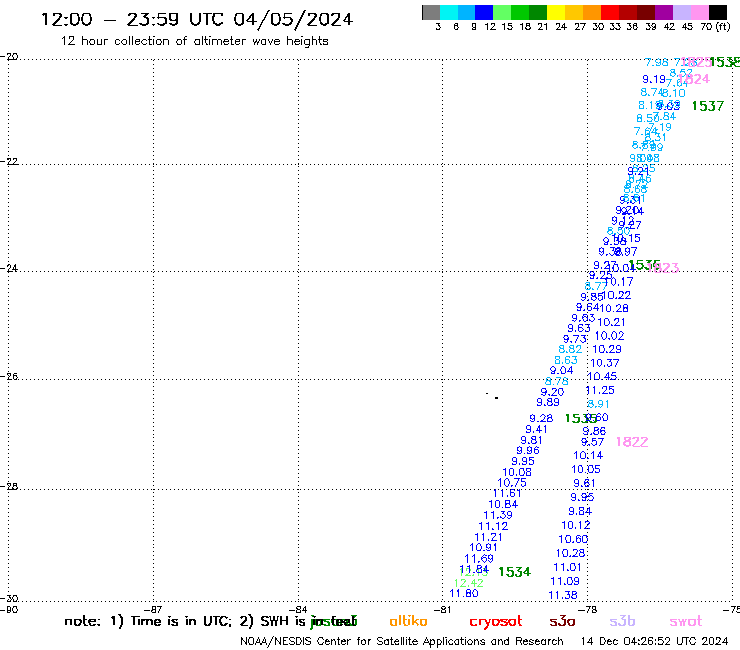Click the wave height value '9.41'

pos(537,429)
